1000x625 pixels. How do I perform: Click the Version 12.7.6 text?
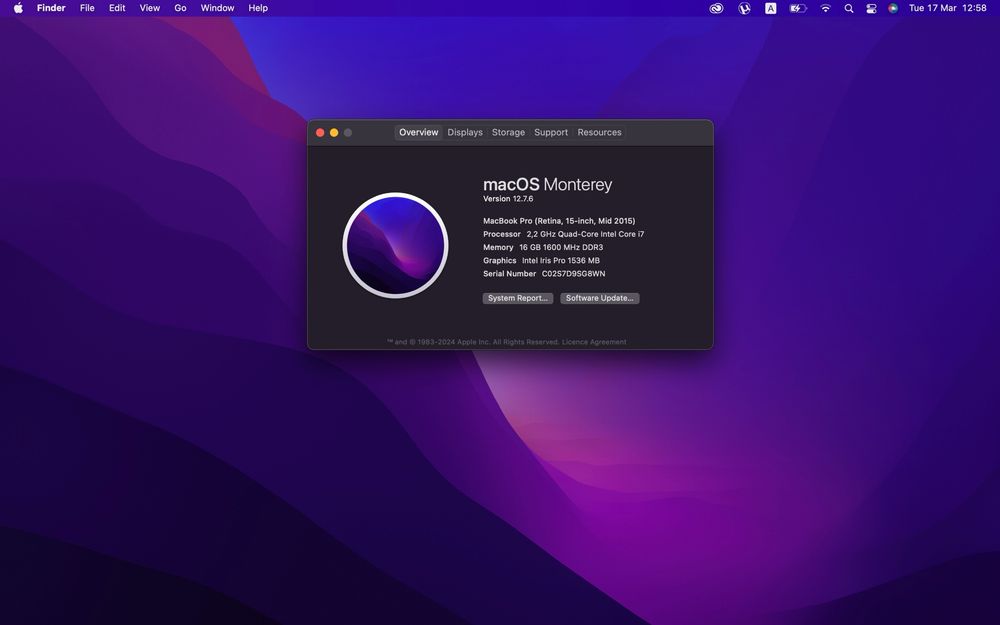coord(508,199)
